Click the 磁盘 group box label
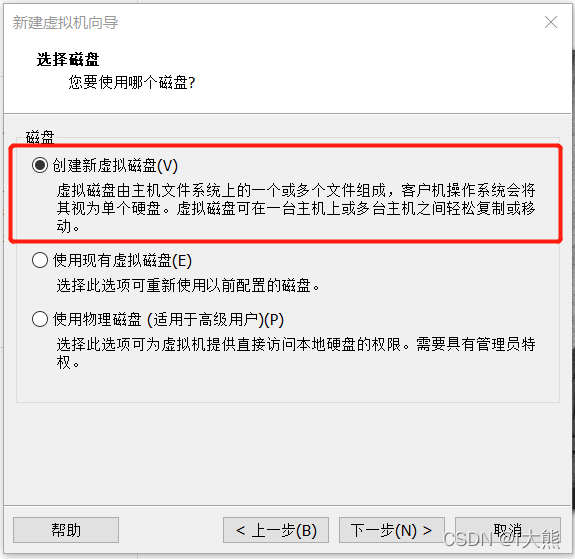Viewport: 575px width, 559px height. [x=40, y=137]
